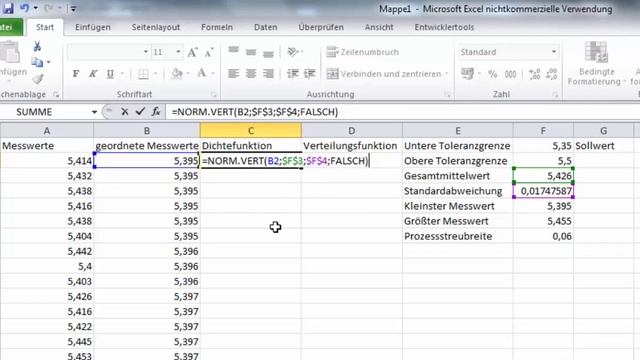The height and width of the screenshot is (360, 640).
Task: Open Verbinden und zentrieren dropdown arrow
Action: click(447, 74)
